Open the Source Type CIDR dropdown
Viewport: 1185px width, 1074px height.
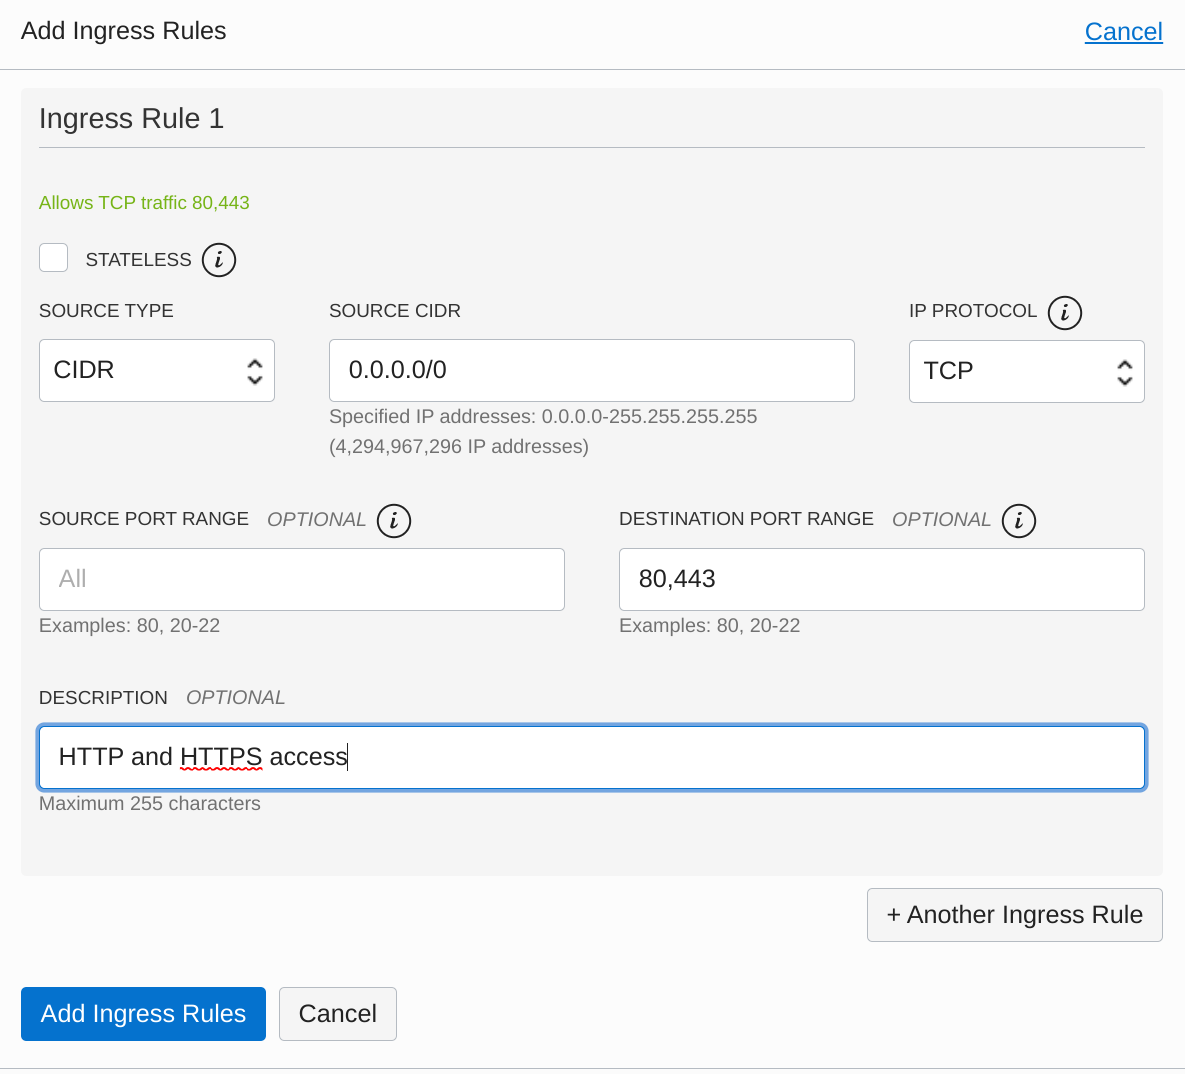point(157,371)
